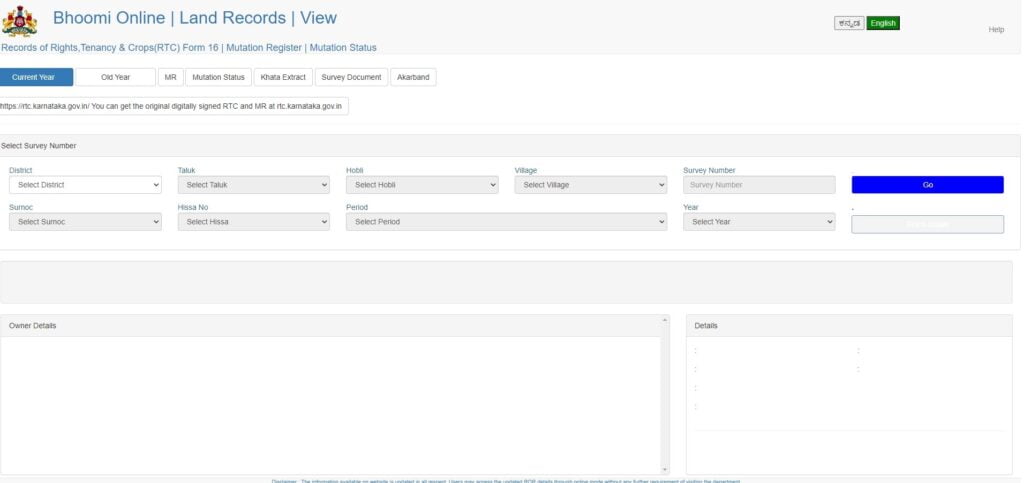The width and height of the screenshot is (1024, 483).
Task: Open the Select Year dropdown
Action: 759,222
